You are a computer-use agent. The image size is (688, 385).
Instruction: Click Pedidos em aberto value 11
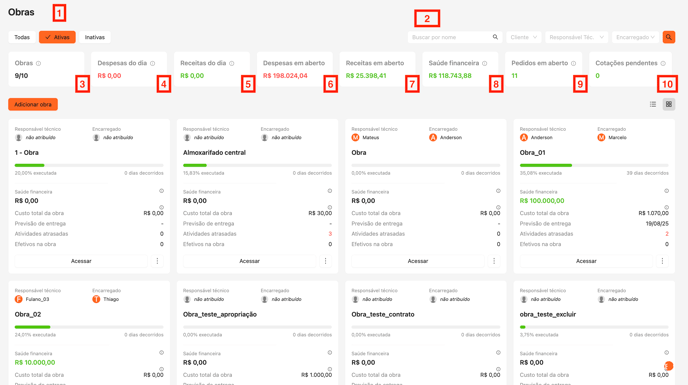point(514,76)
